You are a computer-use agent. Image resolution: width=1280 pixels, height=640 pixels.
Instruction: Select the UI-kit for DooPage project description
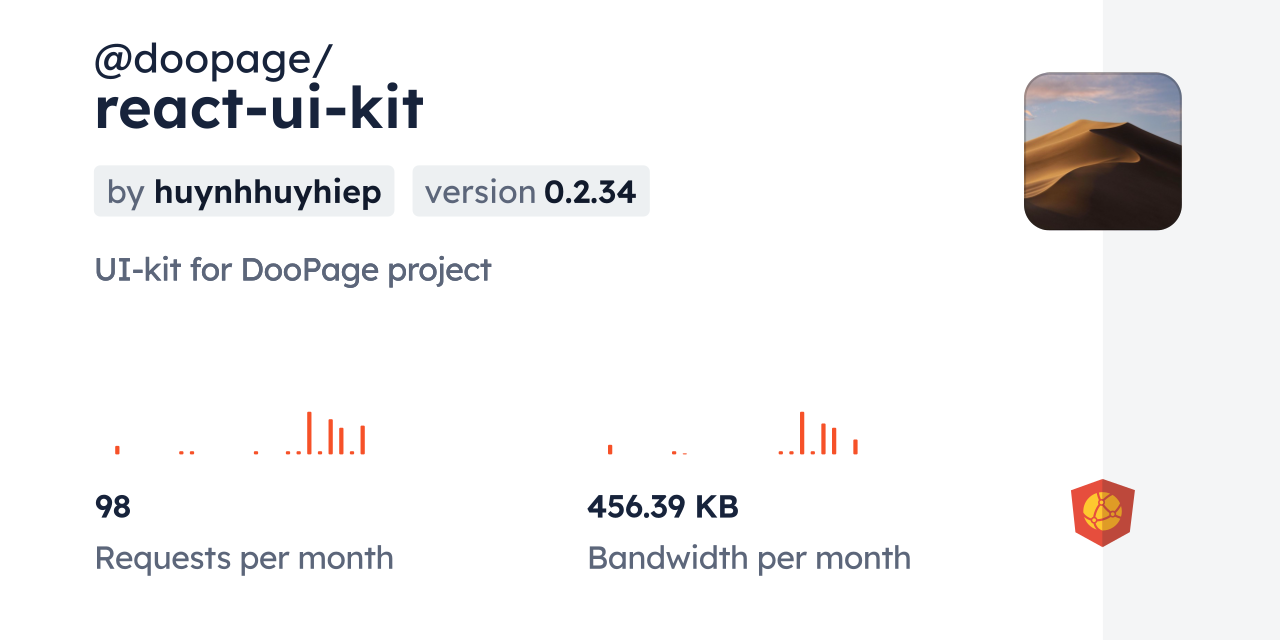pos(293,270)
